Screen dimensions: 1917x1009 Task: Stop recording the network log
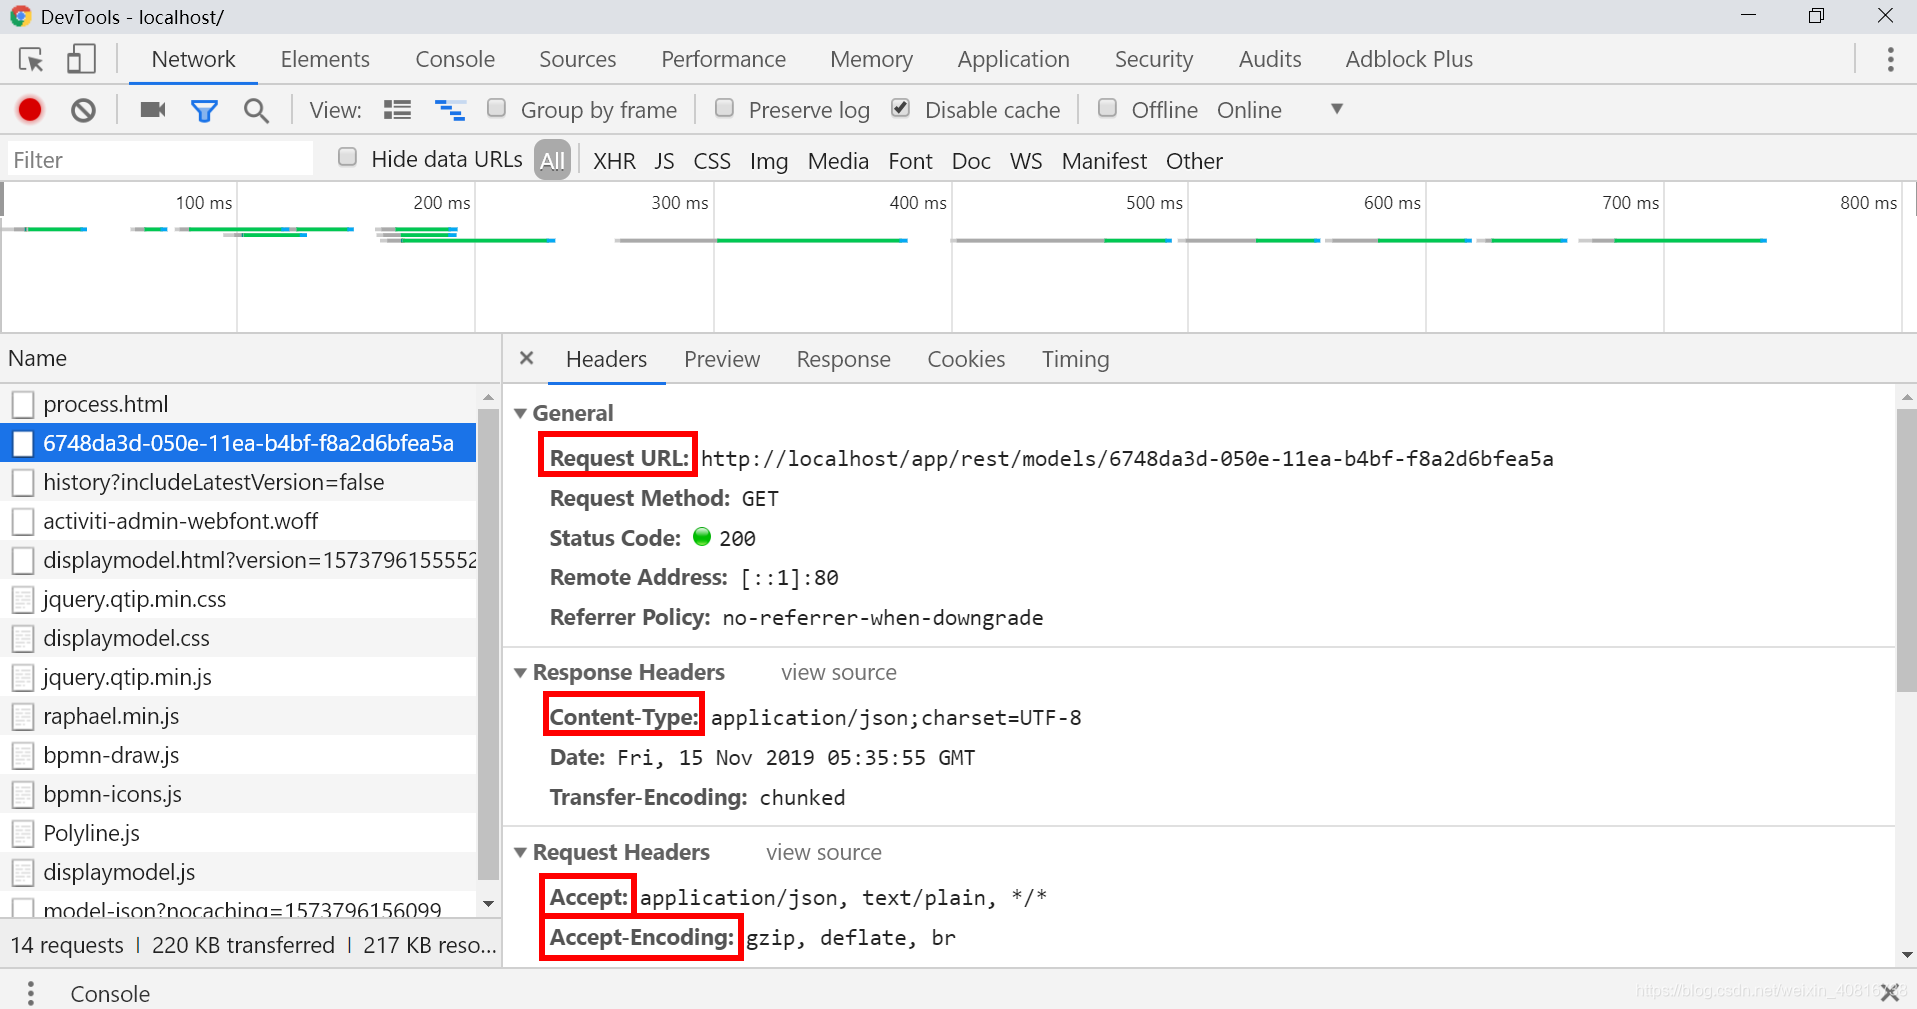[x=30, y=110]
